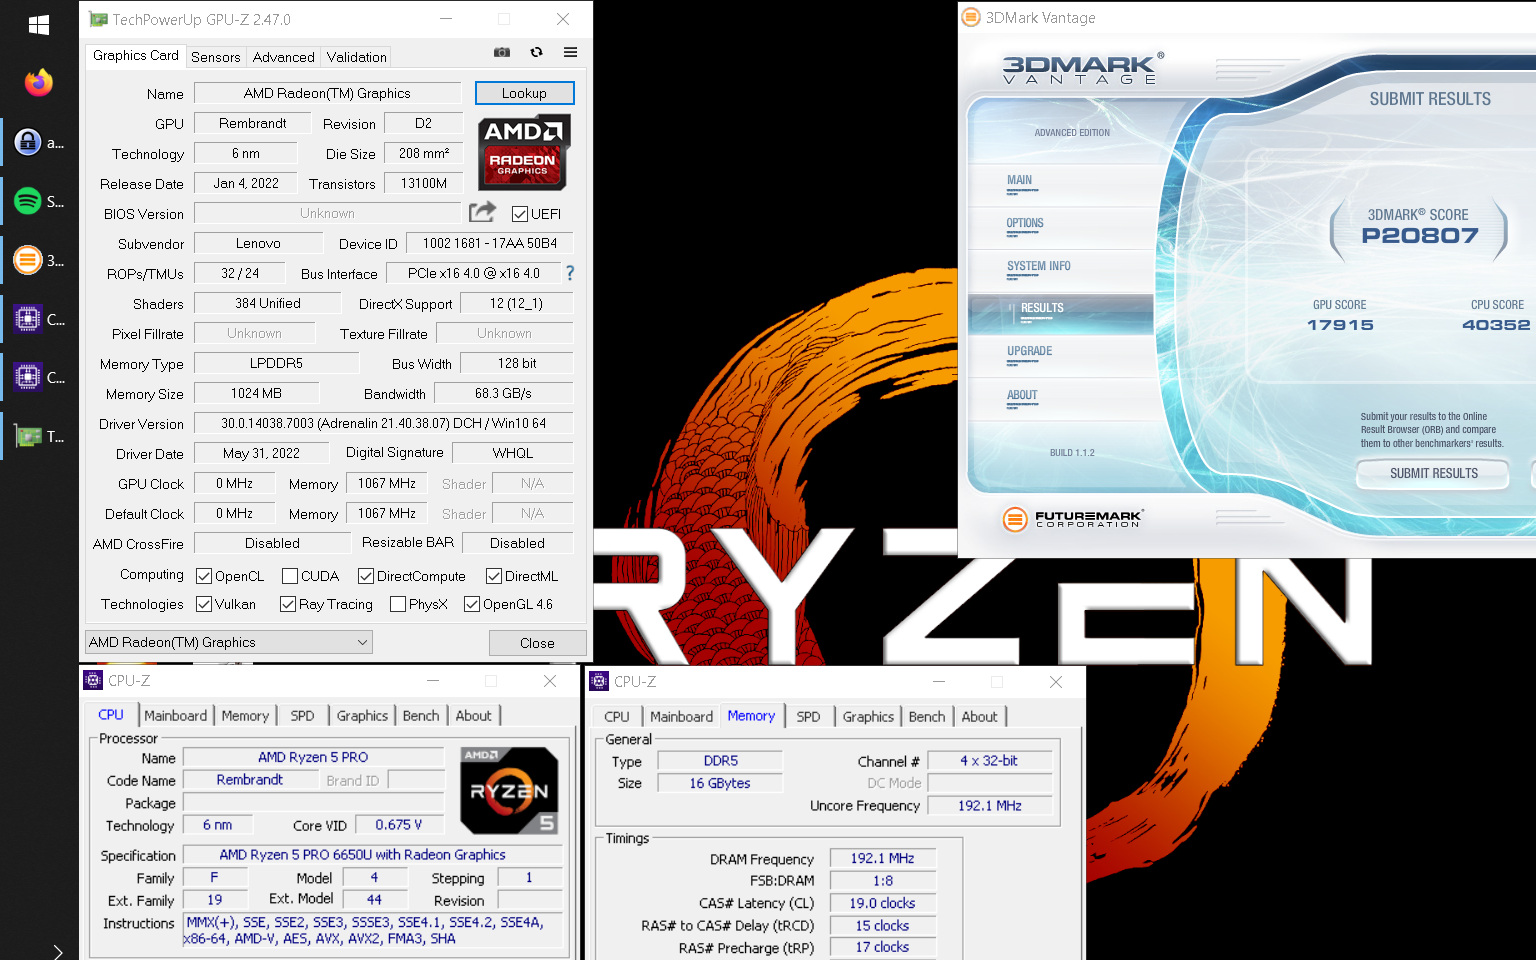Toggle OpenGL 4.6 checkbox
Screen dimensions: 1536x960
click(472, 604)
